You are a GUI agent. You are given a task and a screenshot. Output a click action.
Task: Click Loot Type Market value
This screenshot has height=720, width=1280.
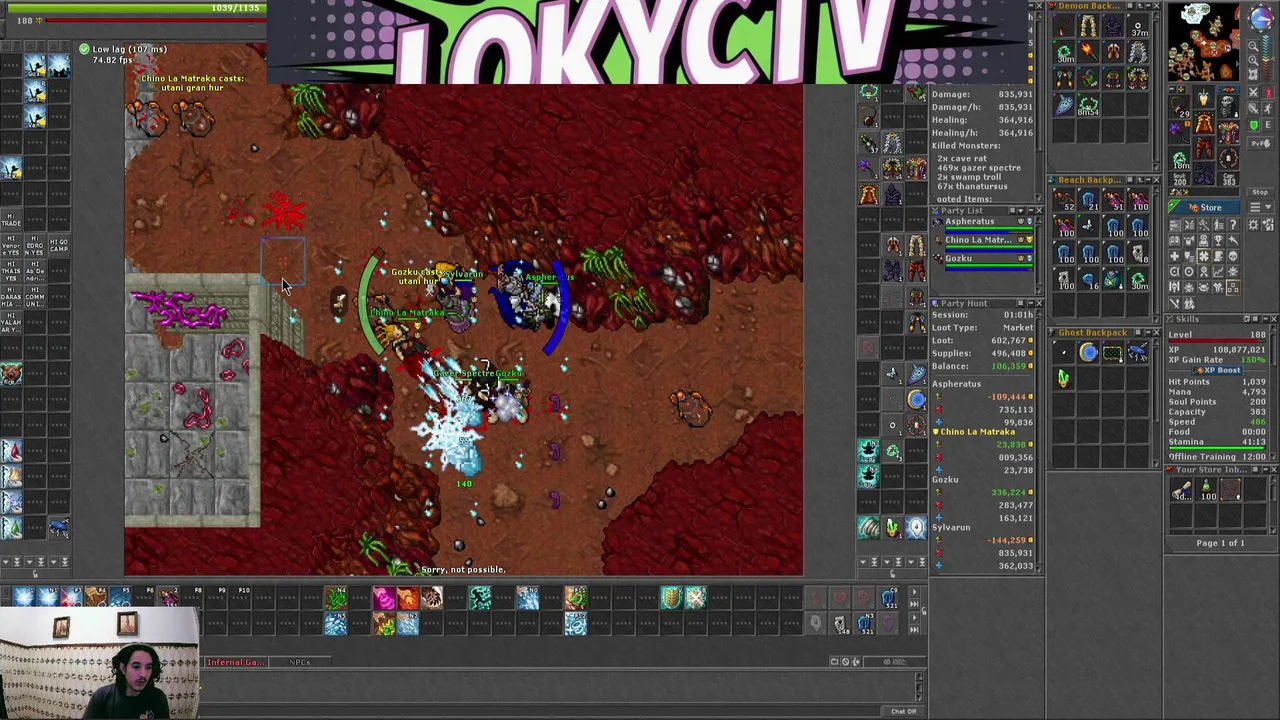1017,327
